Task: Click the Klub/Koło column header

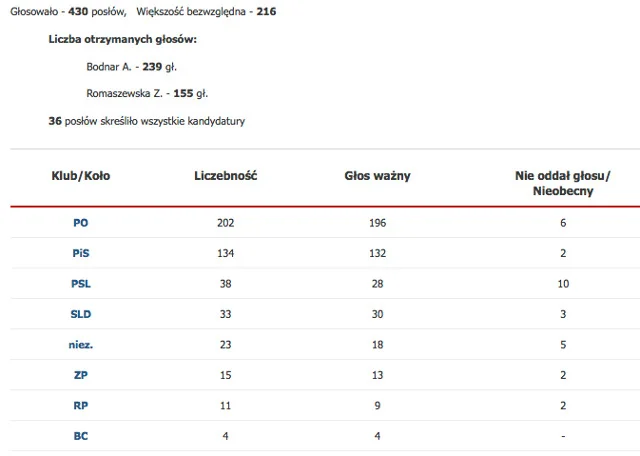Action: (x=80, y=176)
